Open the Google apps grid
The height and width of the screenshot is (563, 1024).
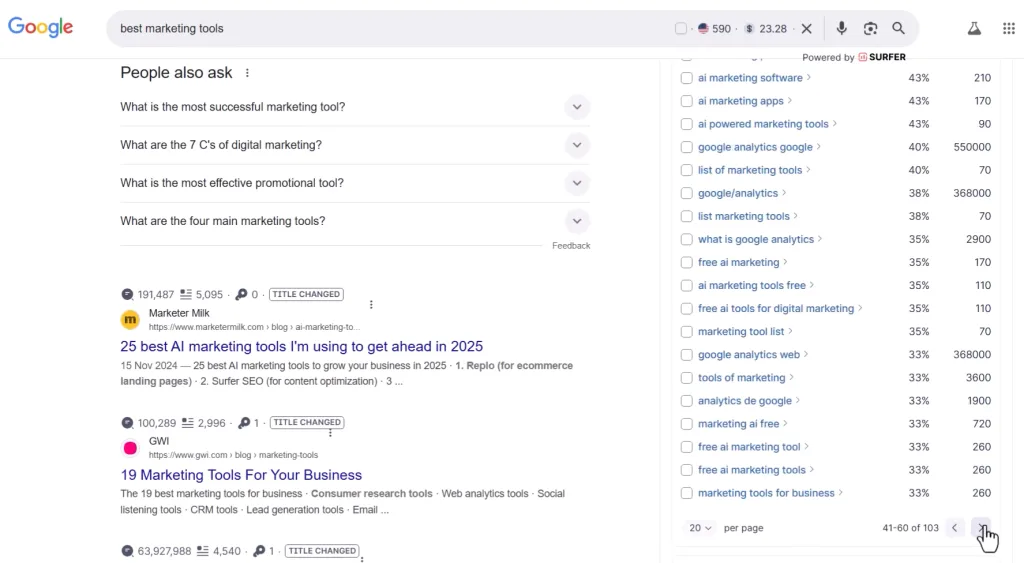(x=1008, y=28)
